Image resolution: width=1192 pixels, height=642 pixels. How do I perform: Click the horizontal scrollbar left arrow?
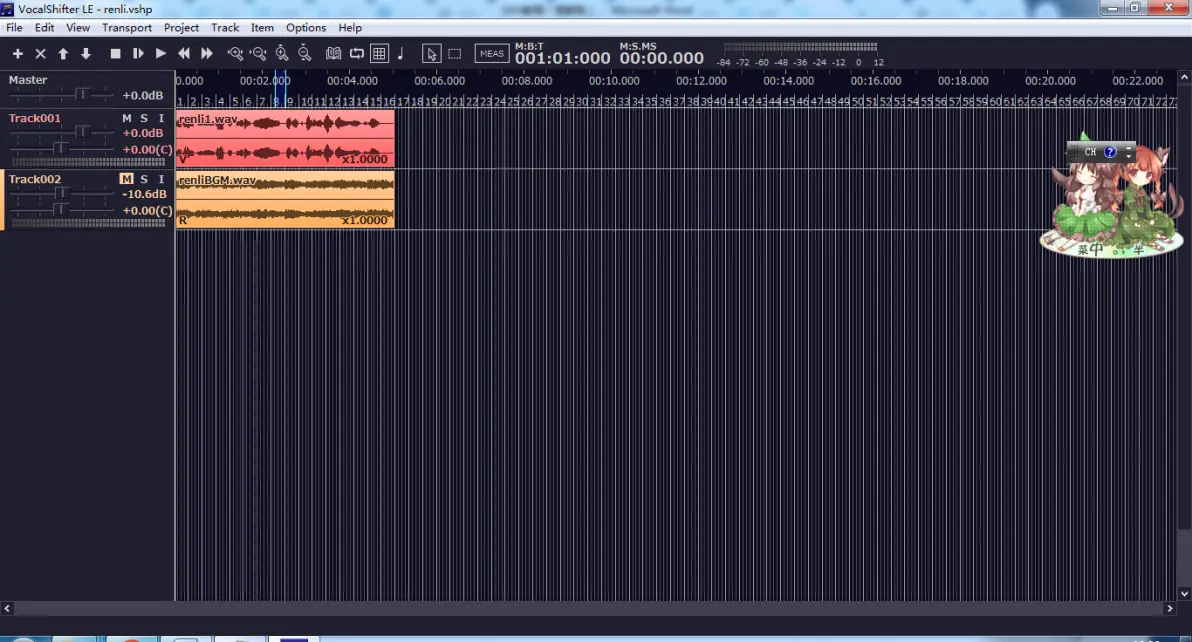point(7,609)
